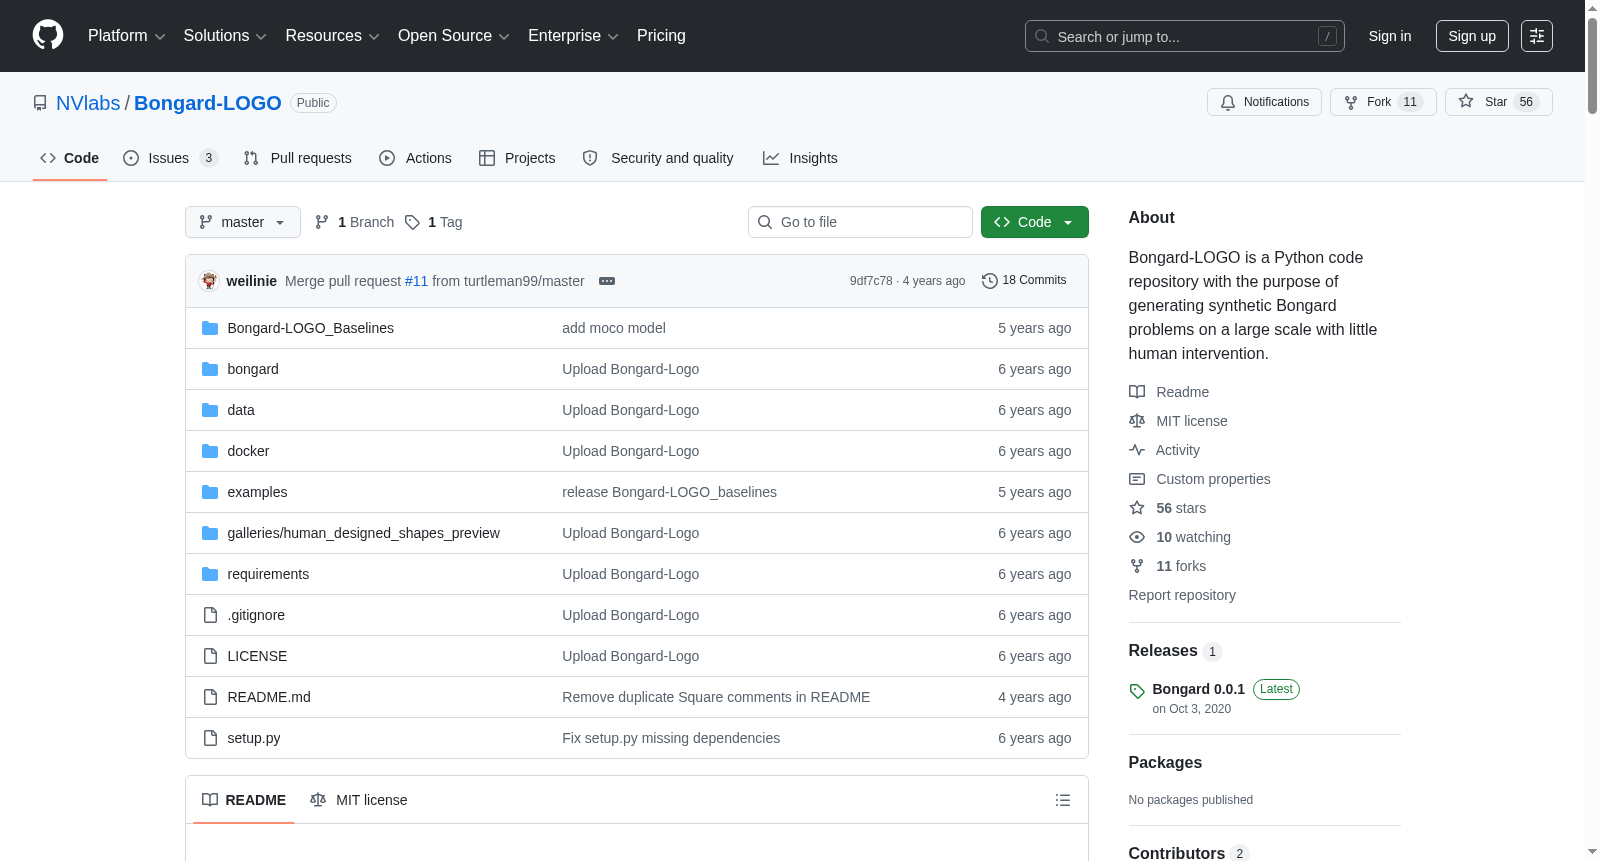The width and height of the screenshot is (1600, 861).
Task: Open the Contributors section heading
Action: 1177,853
